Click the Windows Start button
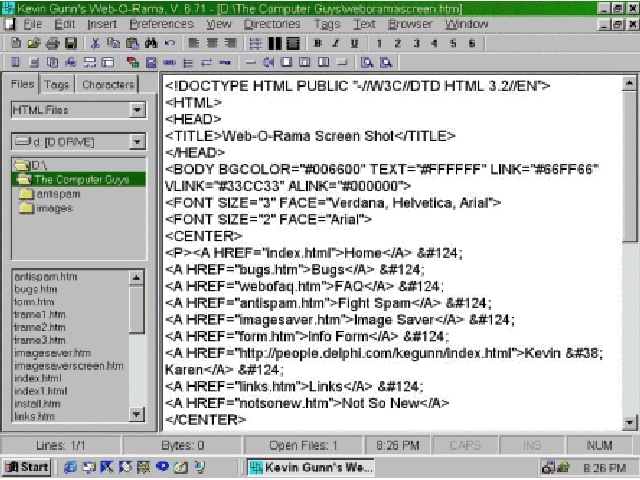Viewport: 640px width, 480px height. [27, 467]
